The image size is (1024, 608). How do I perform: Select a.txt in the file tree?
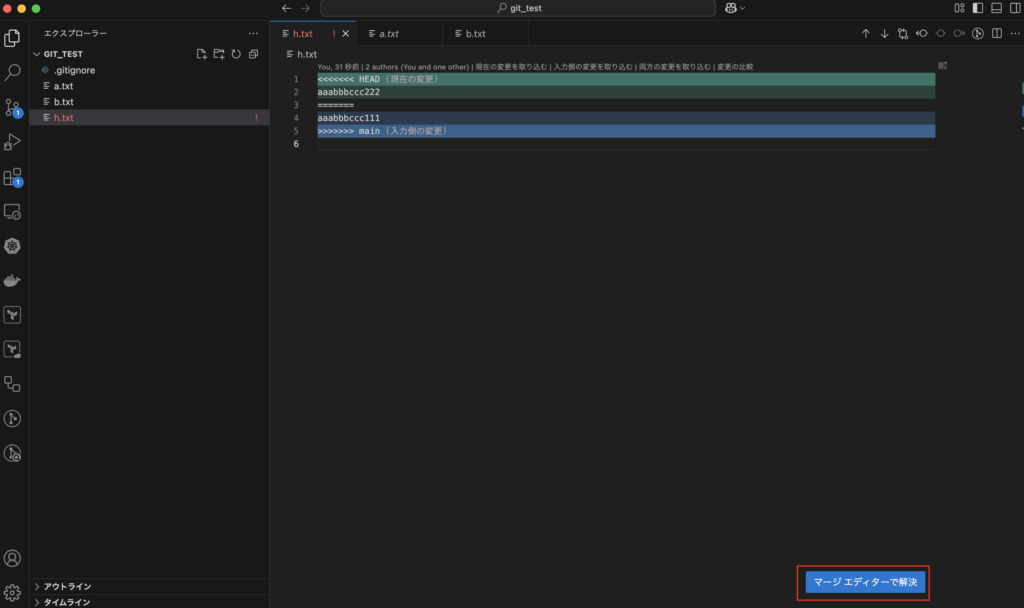pos(150,86)
